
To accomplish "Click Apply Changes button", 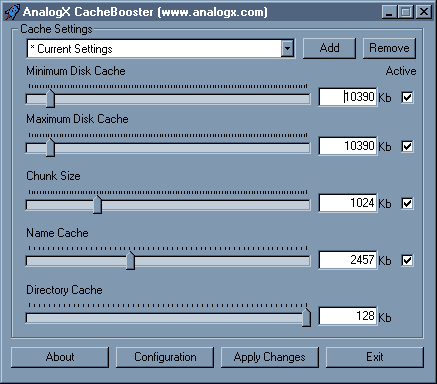I will 270,357.
